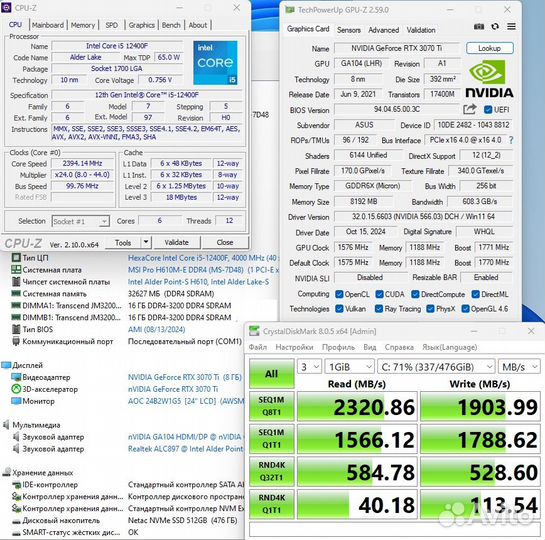This screenshot has height=540, width=545.
Task: Click the BIOS share/export icon in GPU-Z
Action: 470,109
